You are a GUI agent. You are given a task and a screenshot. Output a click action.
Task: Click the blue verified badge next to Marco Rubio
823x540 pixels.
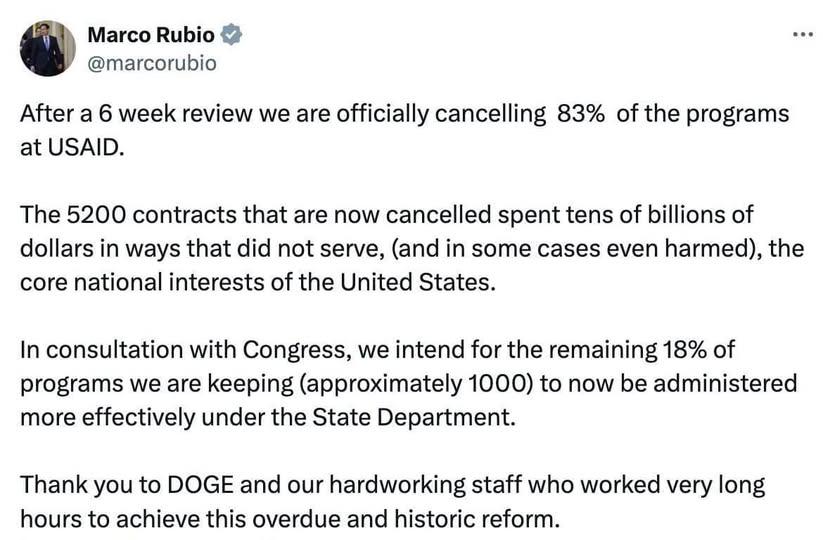tap(231, 35)
